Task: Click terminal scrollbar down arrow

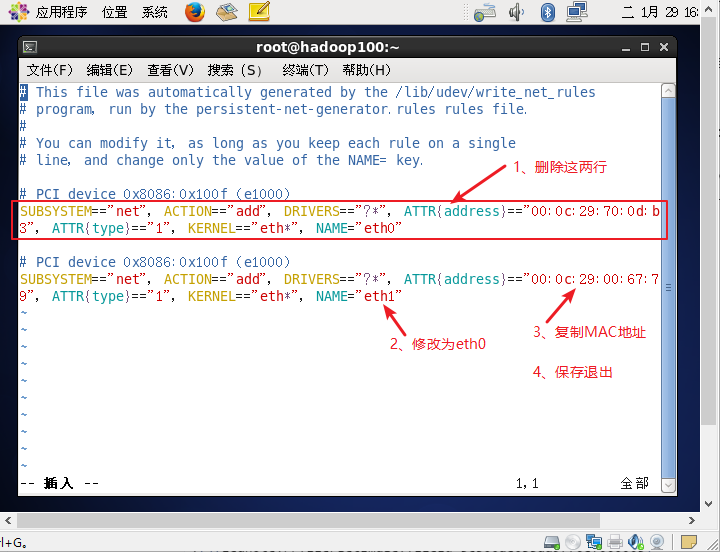Action: (669, 484)
